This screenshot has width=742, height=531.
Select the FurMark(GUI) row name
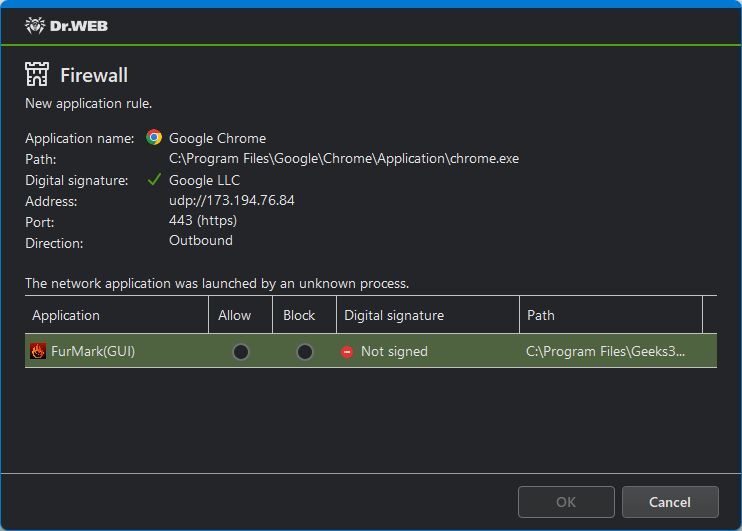point(93,352)
